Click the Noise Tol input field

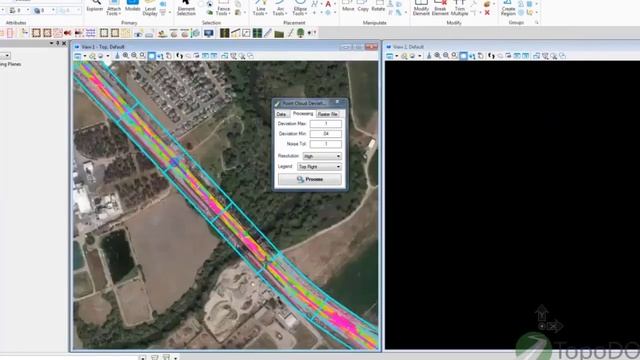point(326,144)
